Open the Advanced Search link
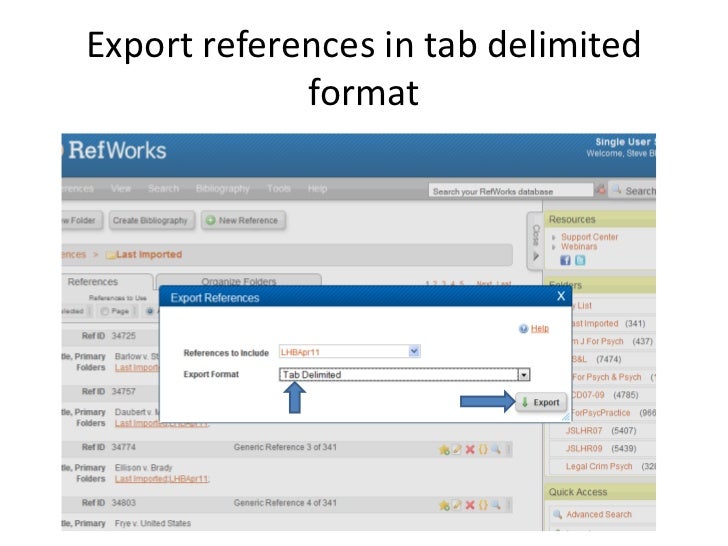 coord(599,514)
